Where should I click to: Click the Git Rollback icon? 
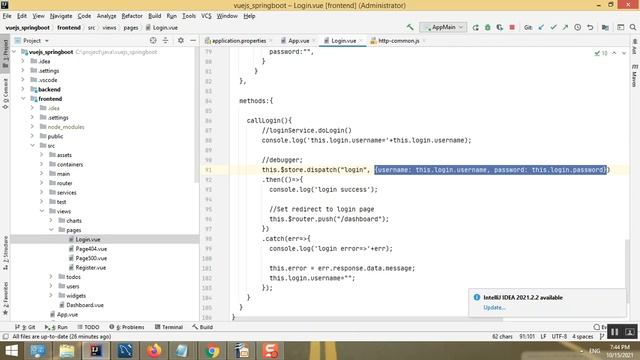pyautogui.click(x=590, y=27)
